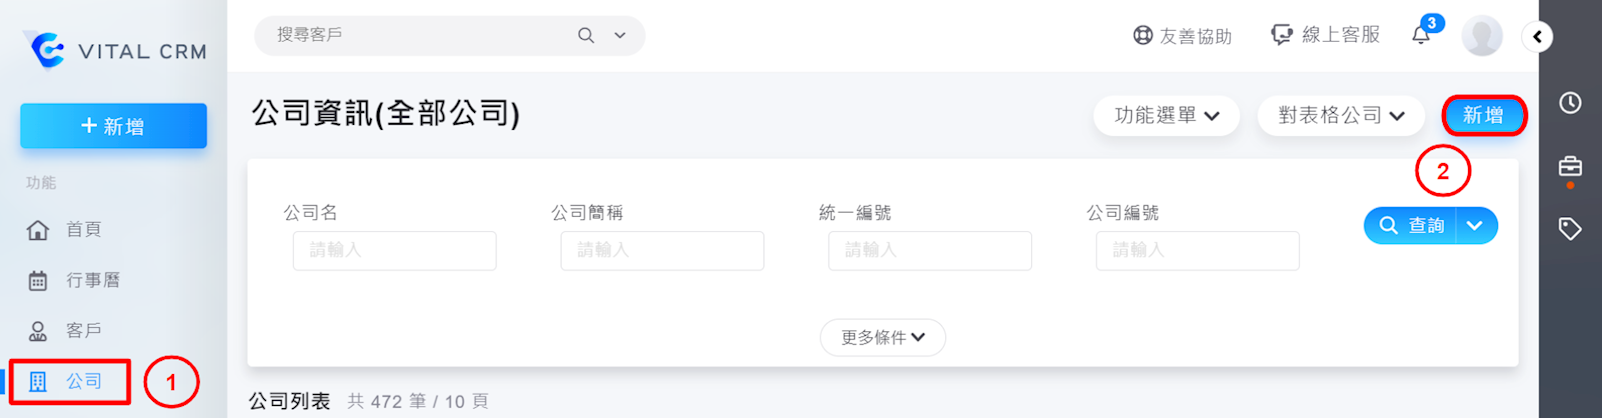This screenshot has width=1602, height=418.
Task: Open user profile avatar
Action: [x=1481, y=36]
